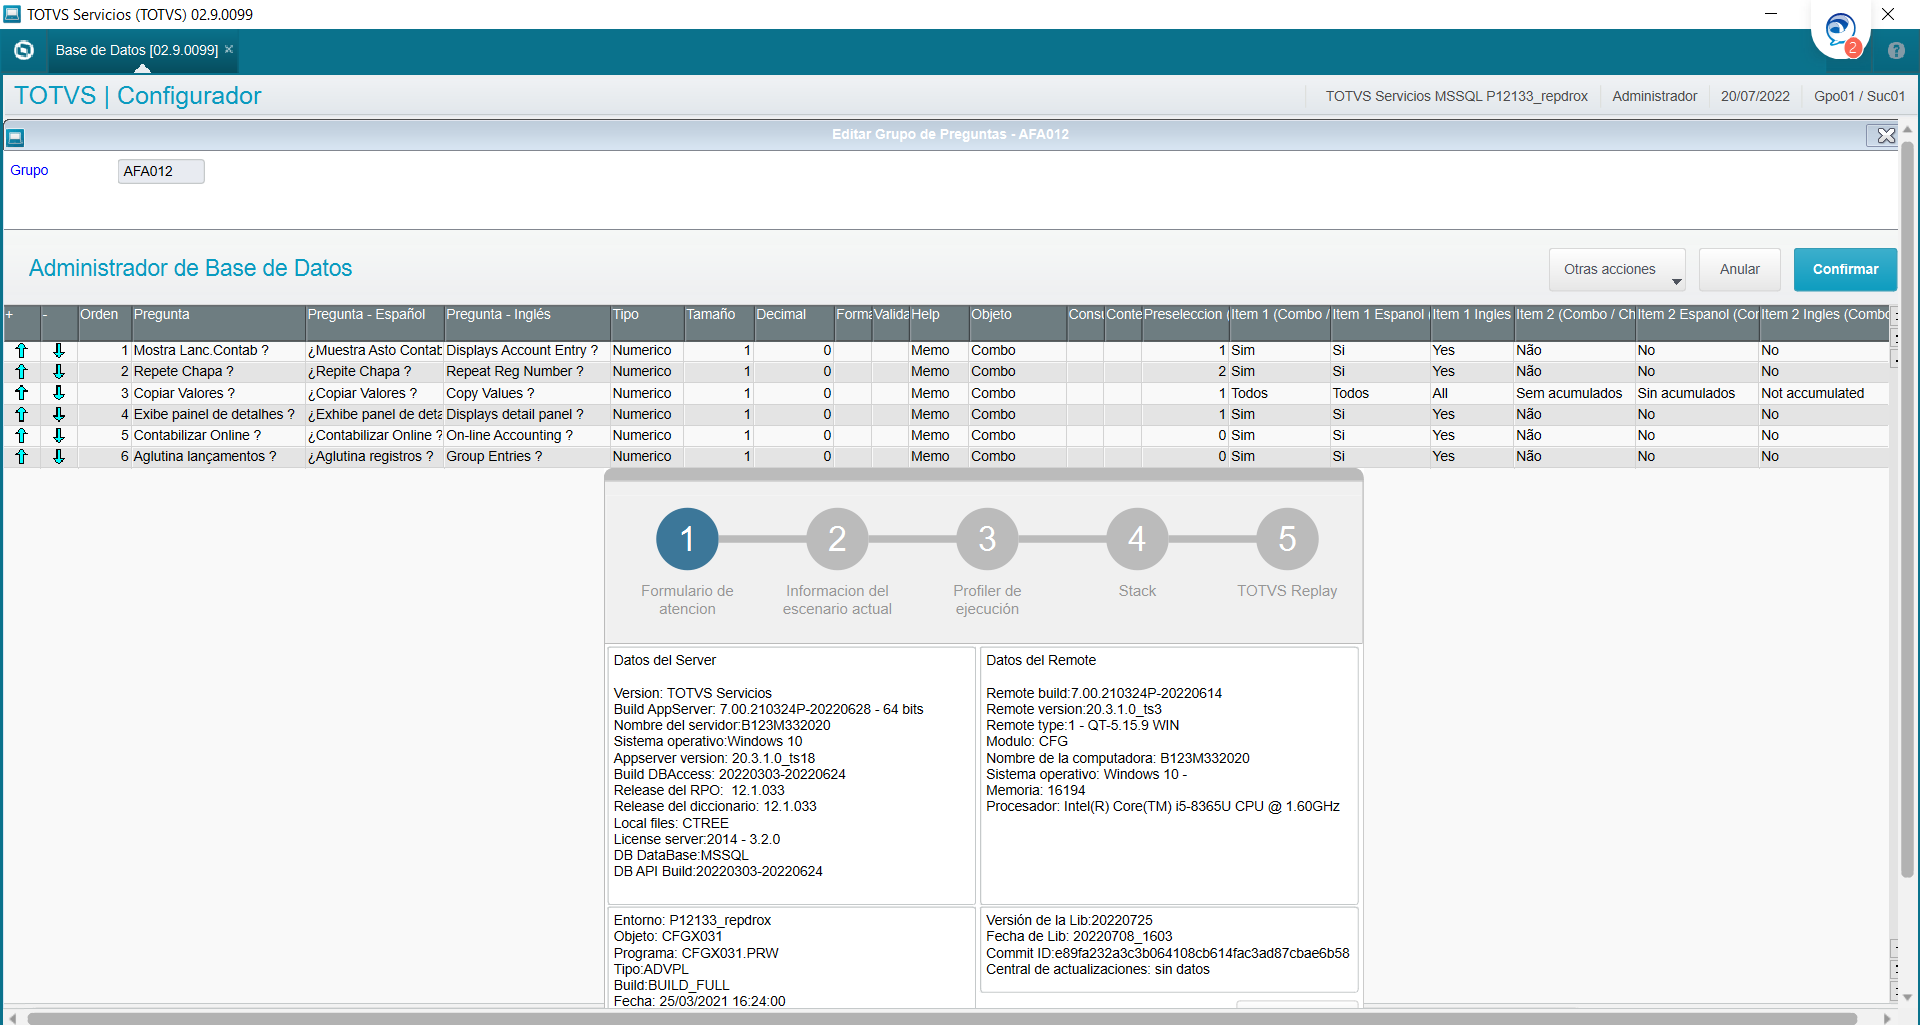Open the help question mark icon

(x=1896, y=50)
